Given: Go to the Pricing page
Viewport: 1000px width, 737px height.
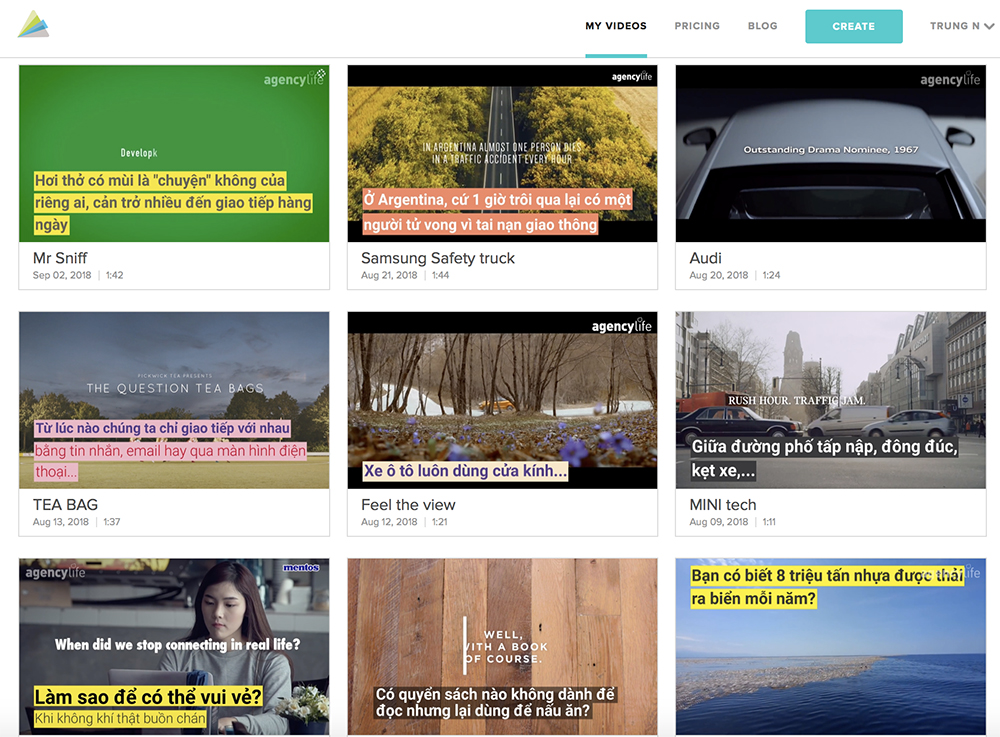Looking at the screenshot, I should pos(697,26).
